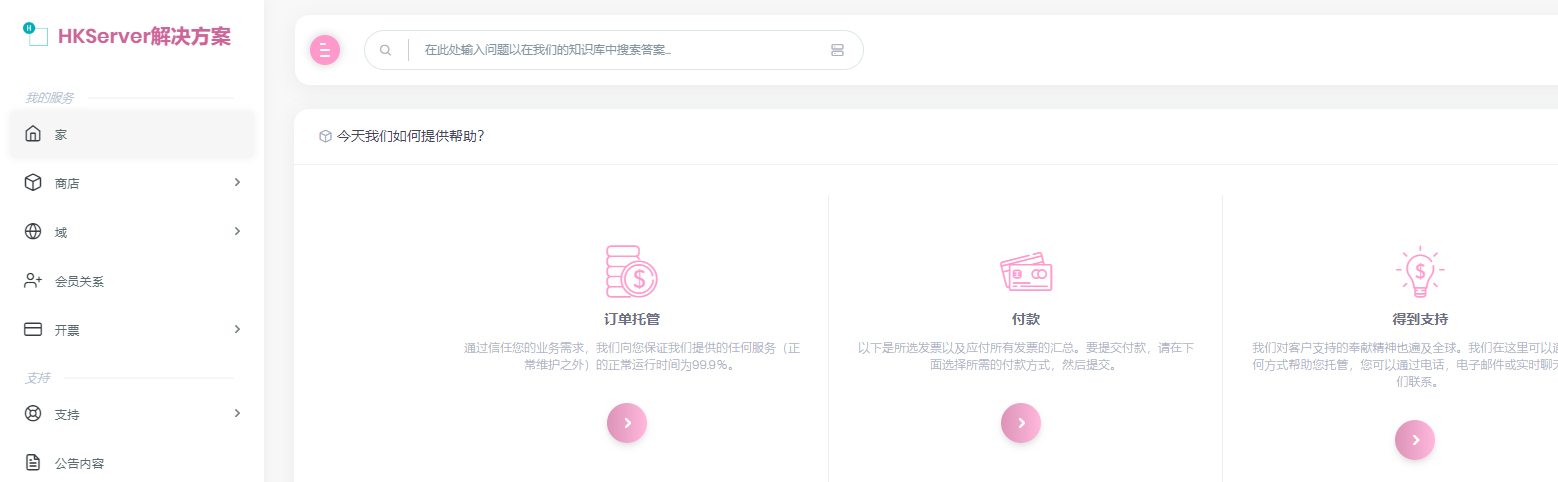
Task: Click the server icon in search bar
Action: [837, 50]
